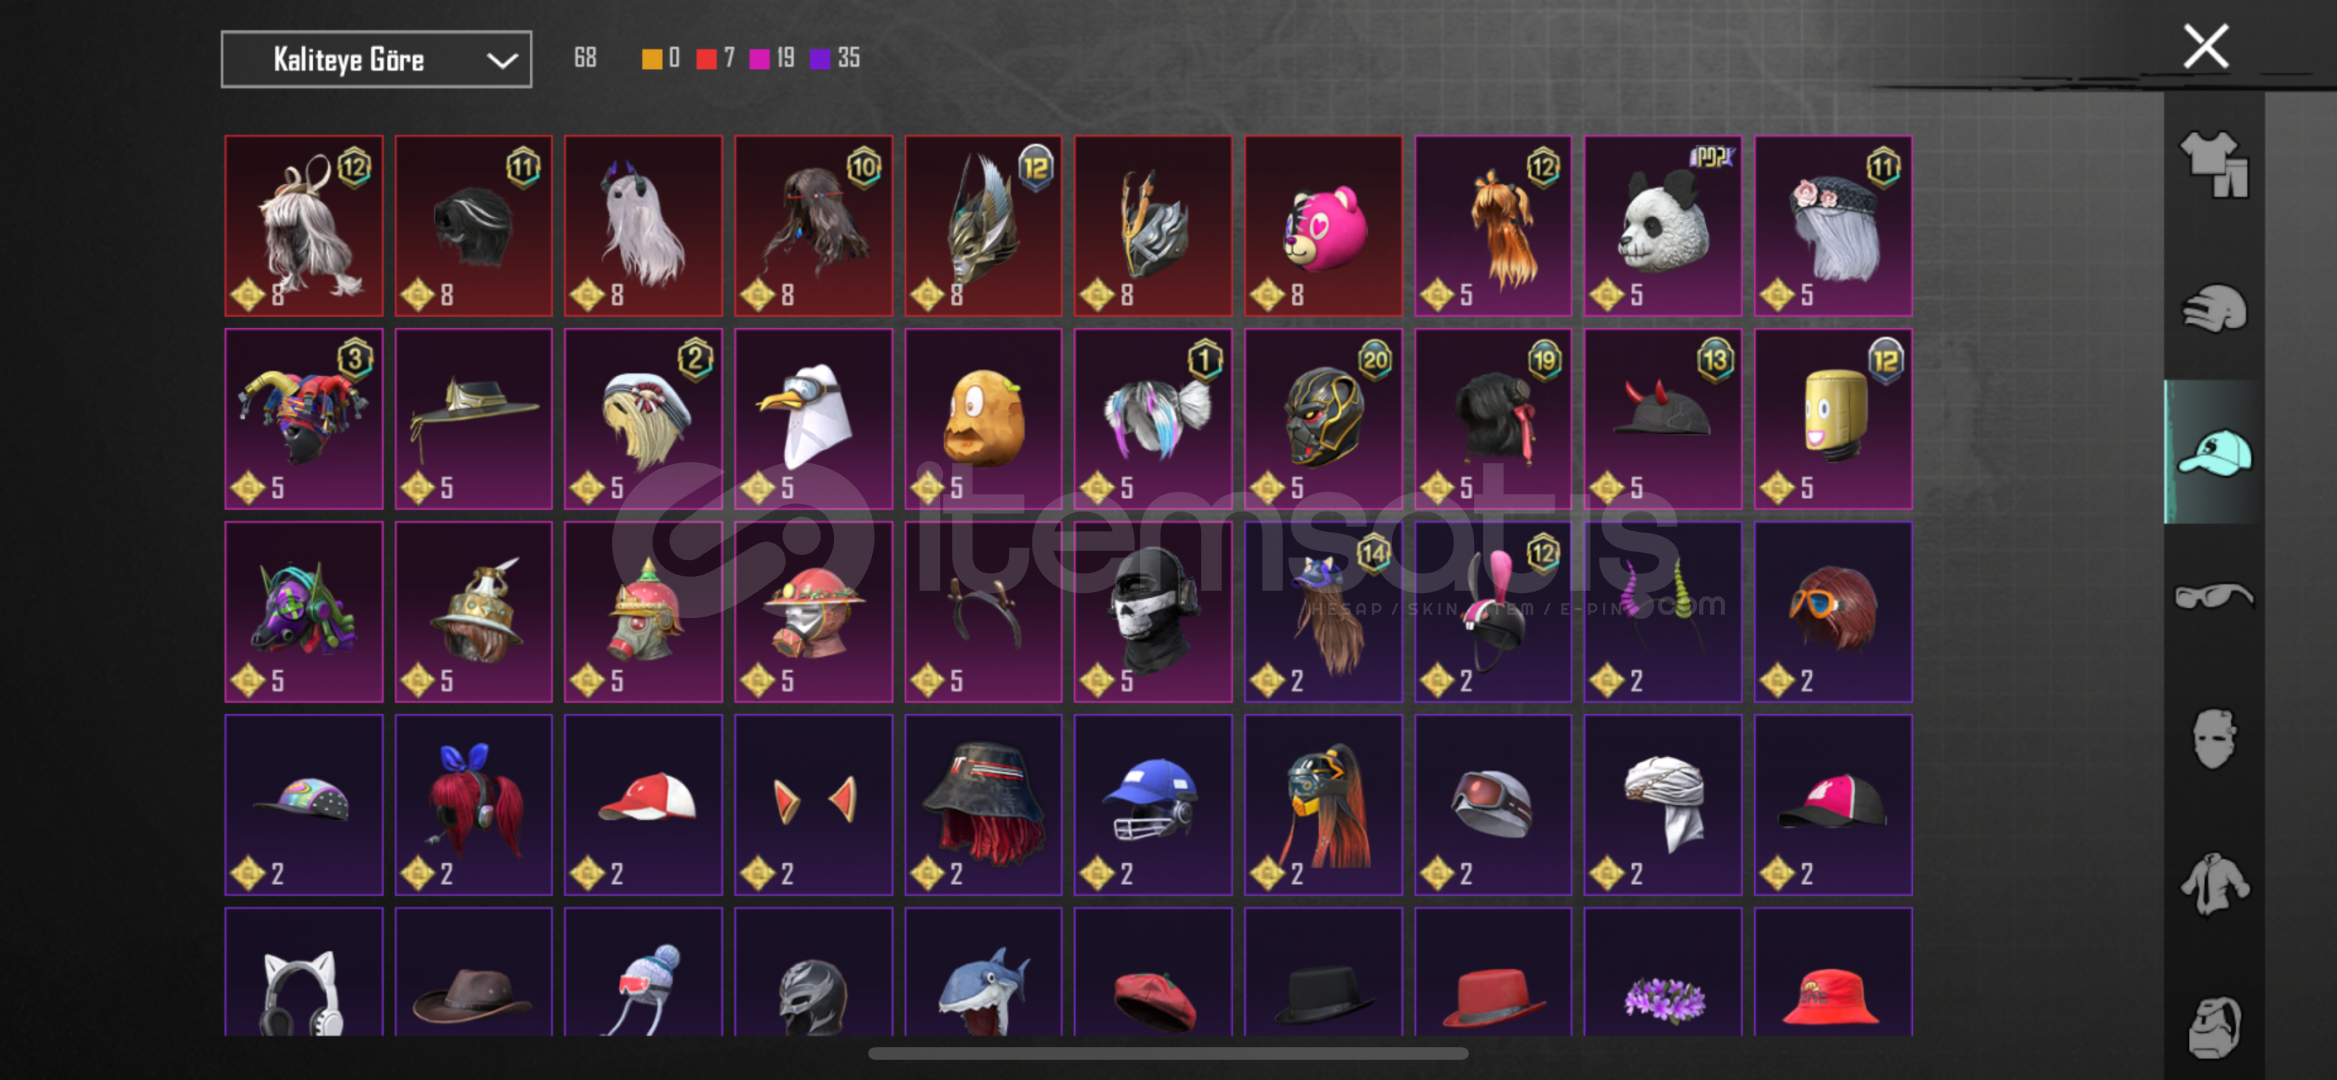Select the cap headwear category icon
This screenshot has width=2337, height=1080.
(x=2214, y=452)
